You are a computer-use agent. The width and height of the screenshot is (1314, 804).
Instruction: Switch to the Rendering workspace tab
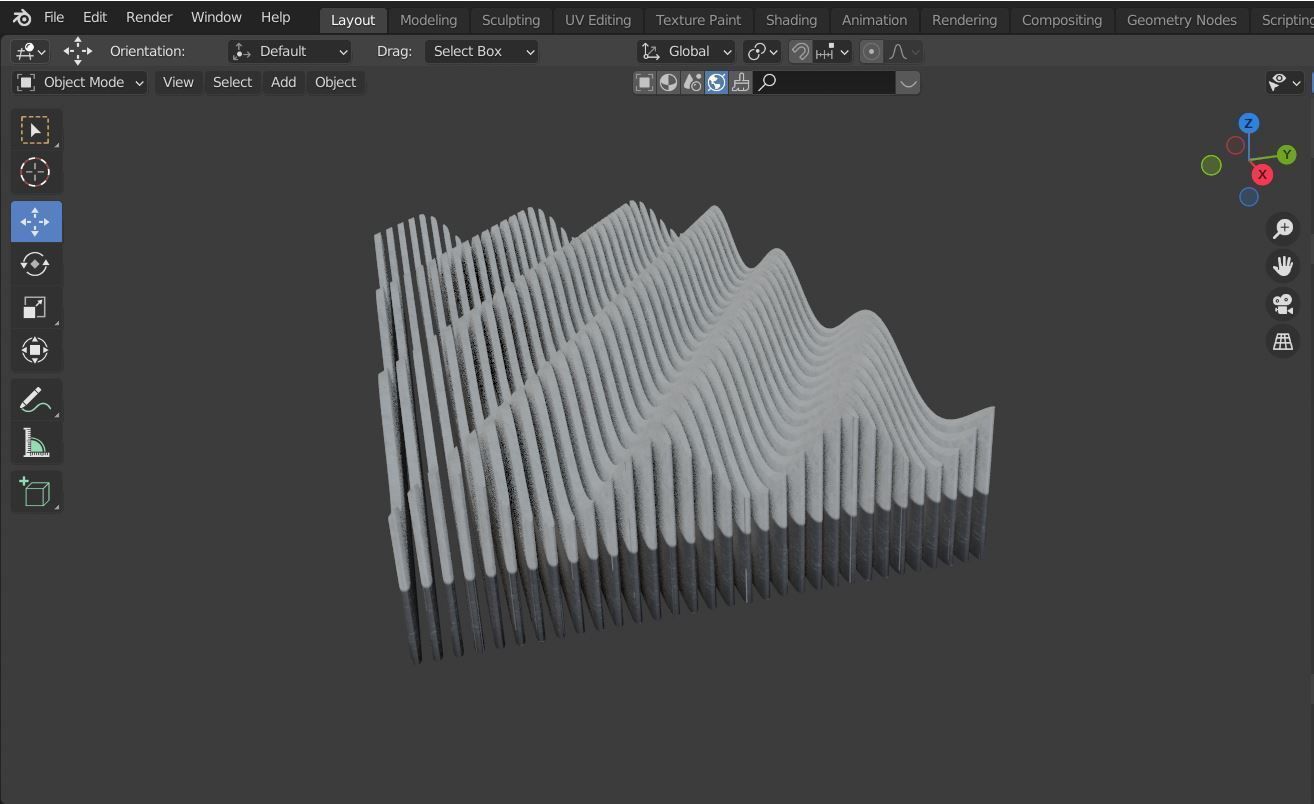coord(964,20)
